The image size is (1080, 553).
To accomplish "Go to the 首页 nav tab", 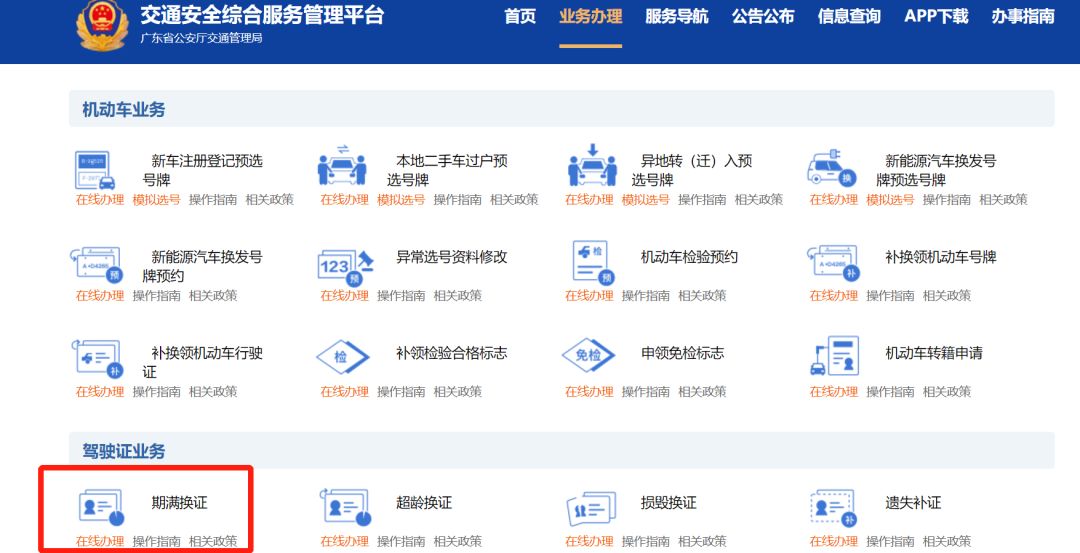I will tap(520, 17).
